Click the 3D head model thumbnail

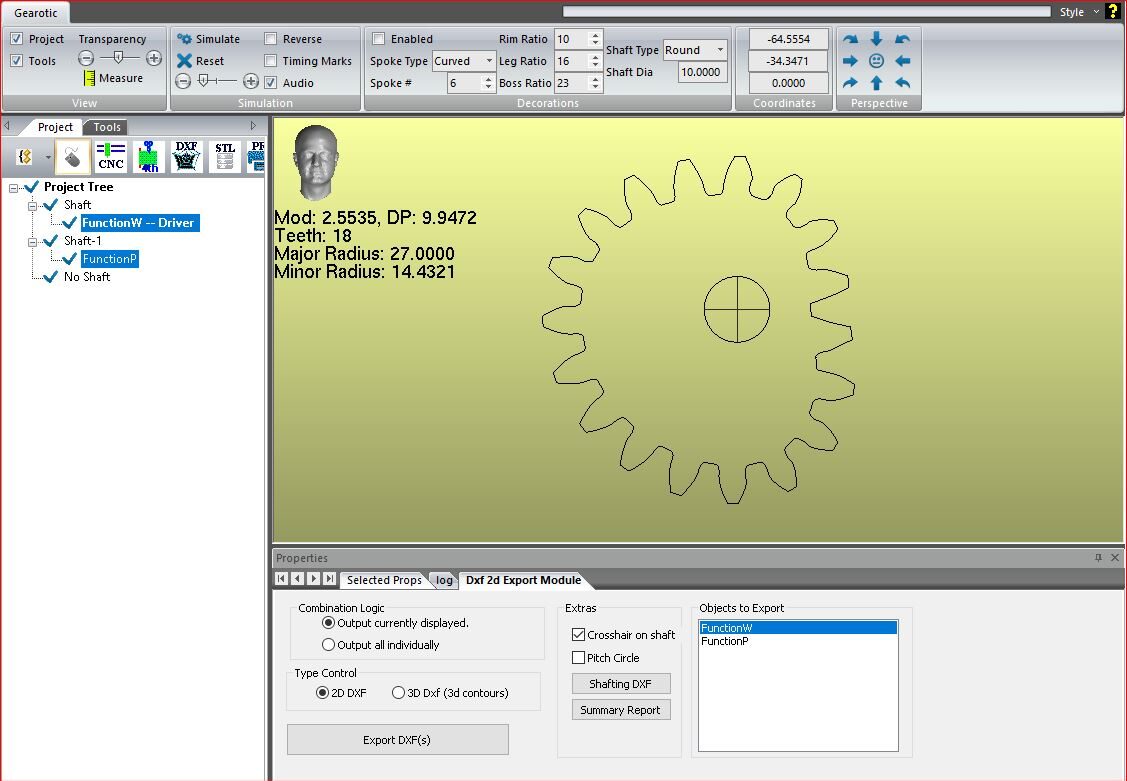pos(315,162)
